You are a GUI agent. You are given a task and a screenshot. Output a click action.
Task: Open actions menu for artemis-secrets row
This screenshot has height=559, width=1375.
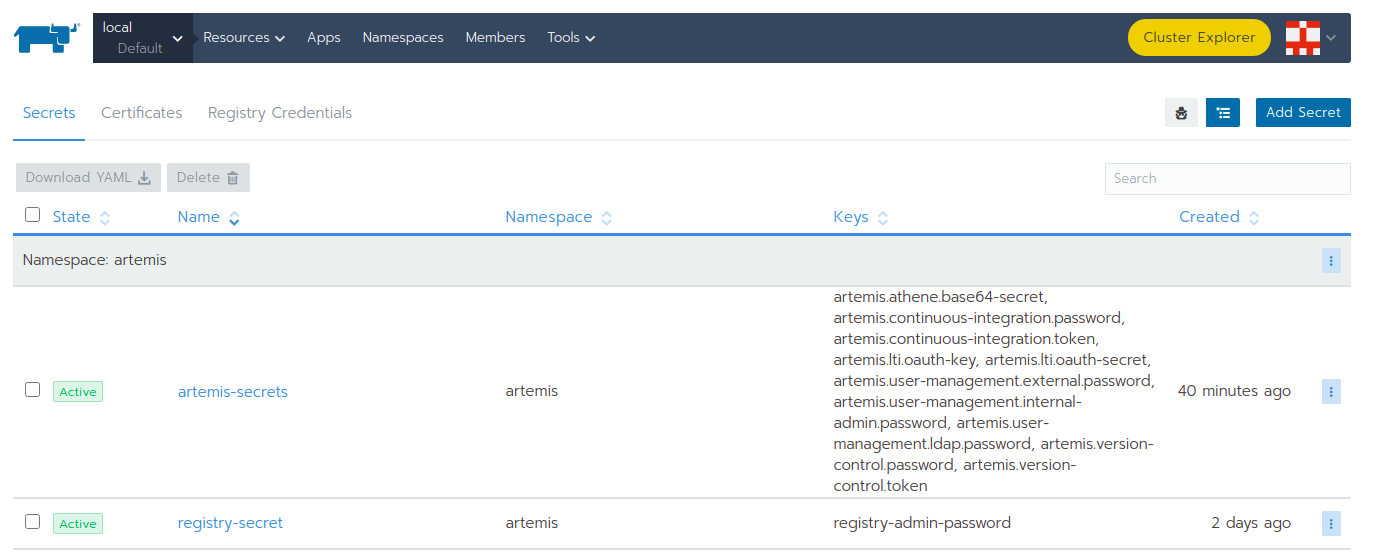click(x=1331, y=391)
